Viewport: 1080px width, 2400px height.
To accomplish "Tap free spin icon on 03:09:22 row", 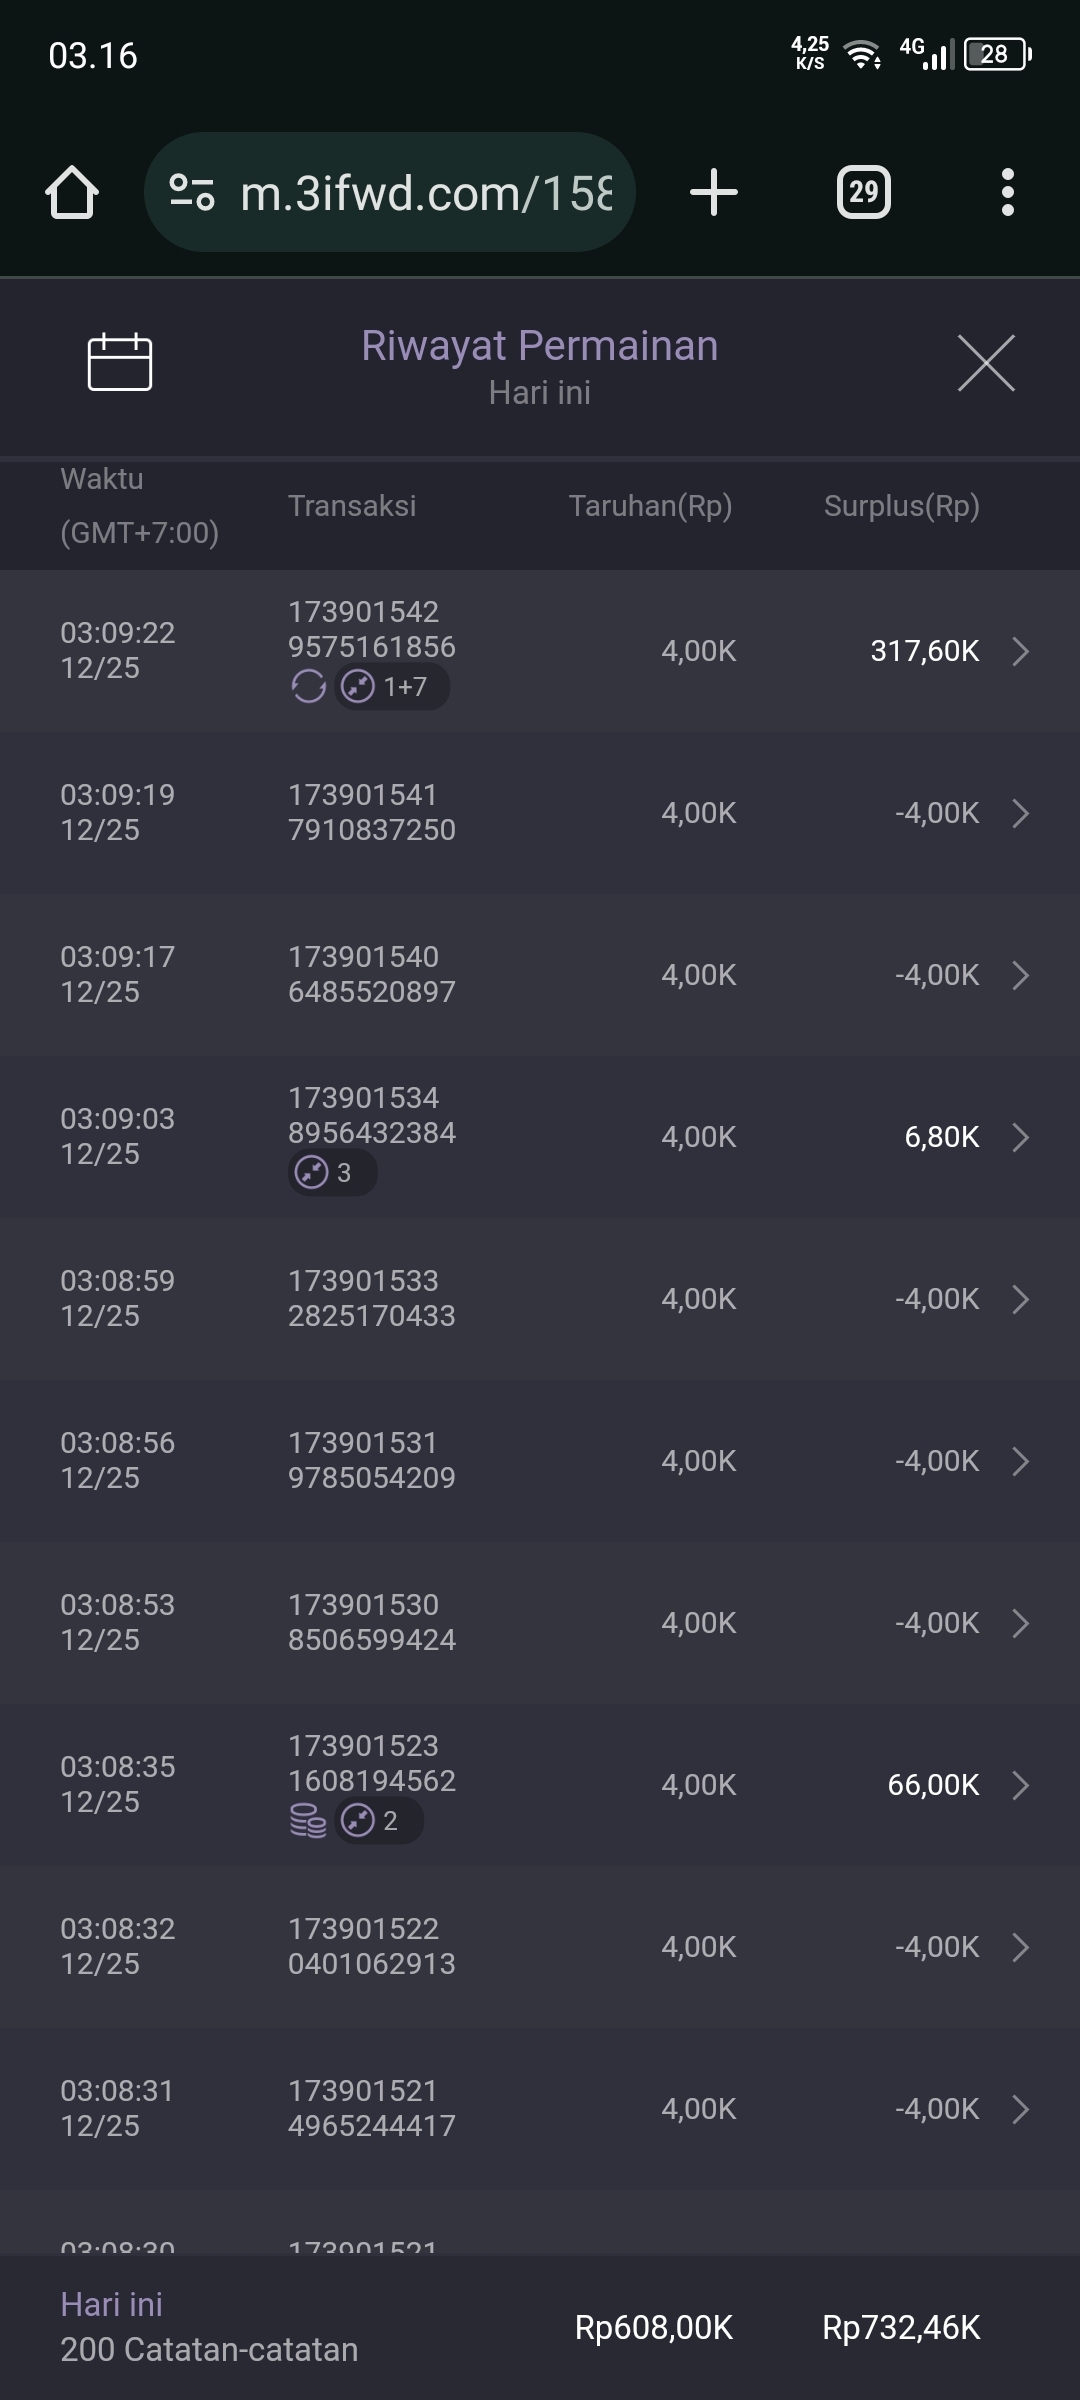I will [308, 687].
